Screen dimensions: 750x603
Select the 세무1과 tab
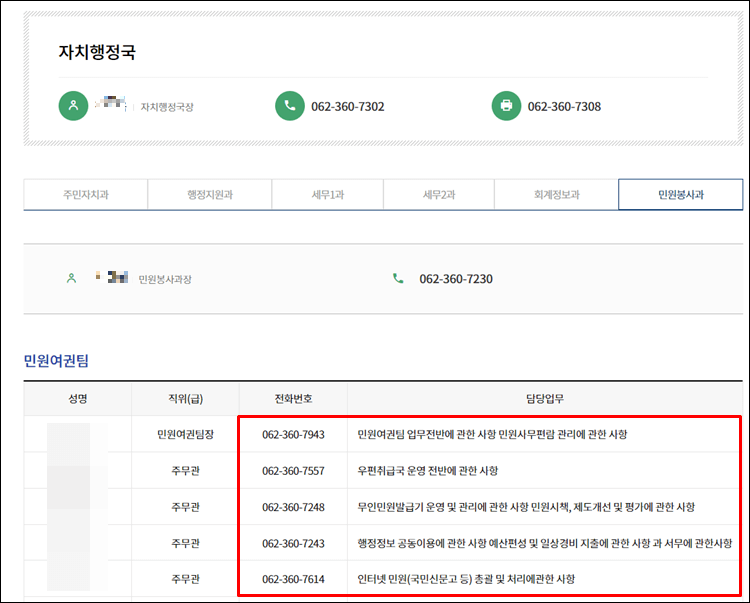click(x=328, y=195)
